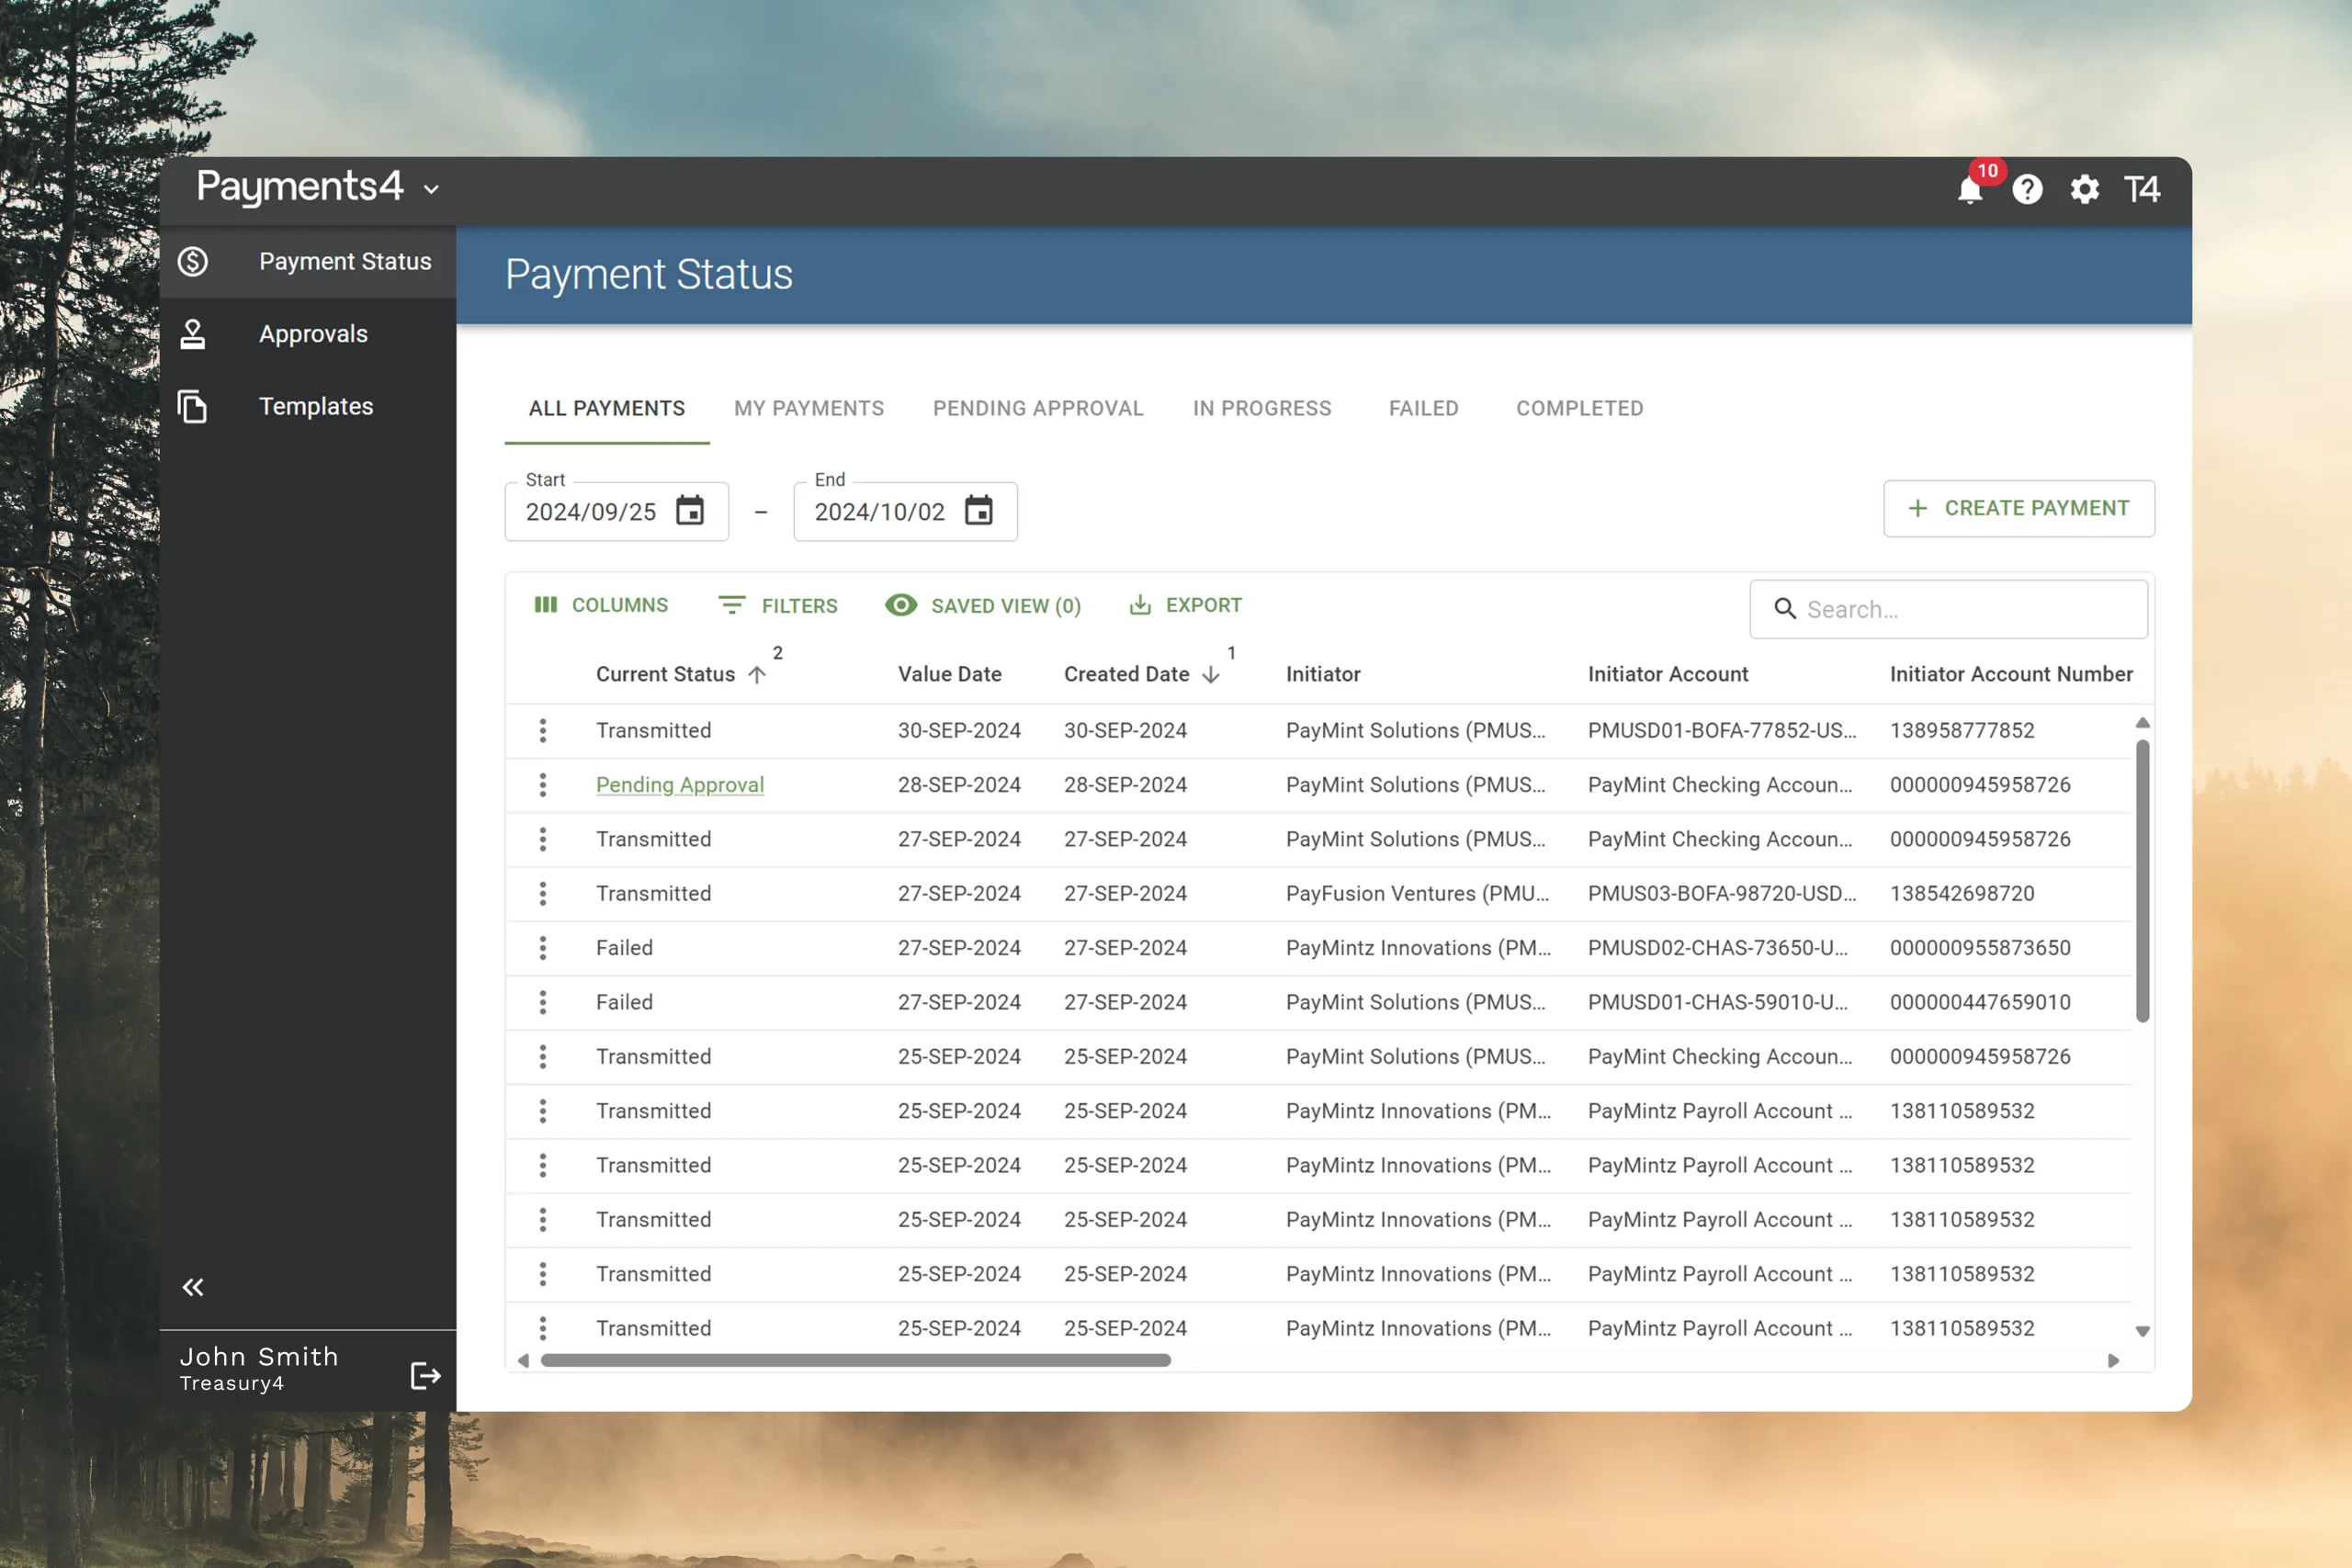The width and height of the screenshot is (2352, 1568).
Task: Click the CREATE PAYMENT button
Action: (2018, 508)
